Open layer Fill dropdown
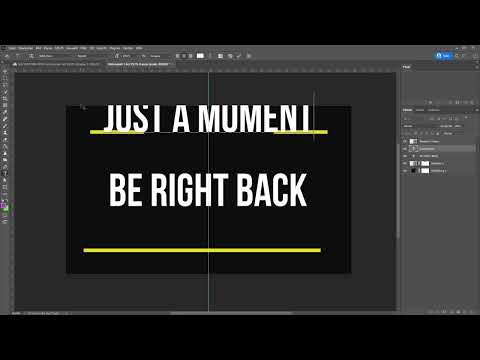Screen dimensions: 480x360 [449, 133]
